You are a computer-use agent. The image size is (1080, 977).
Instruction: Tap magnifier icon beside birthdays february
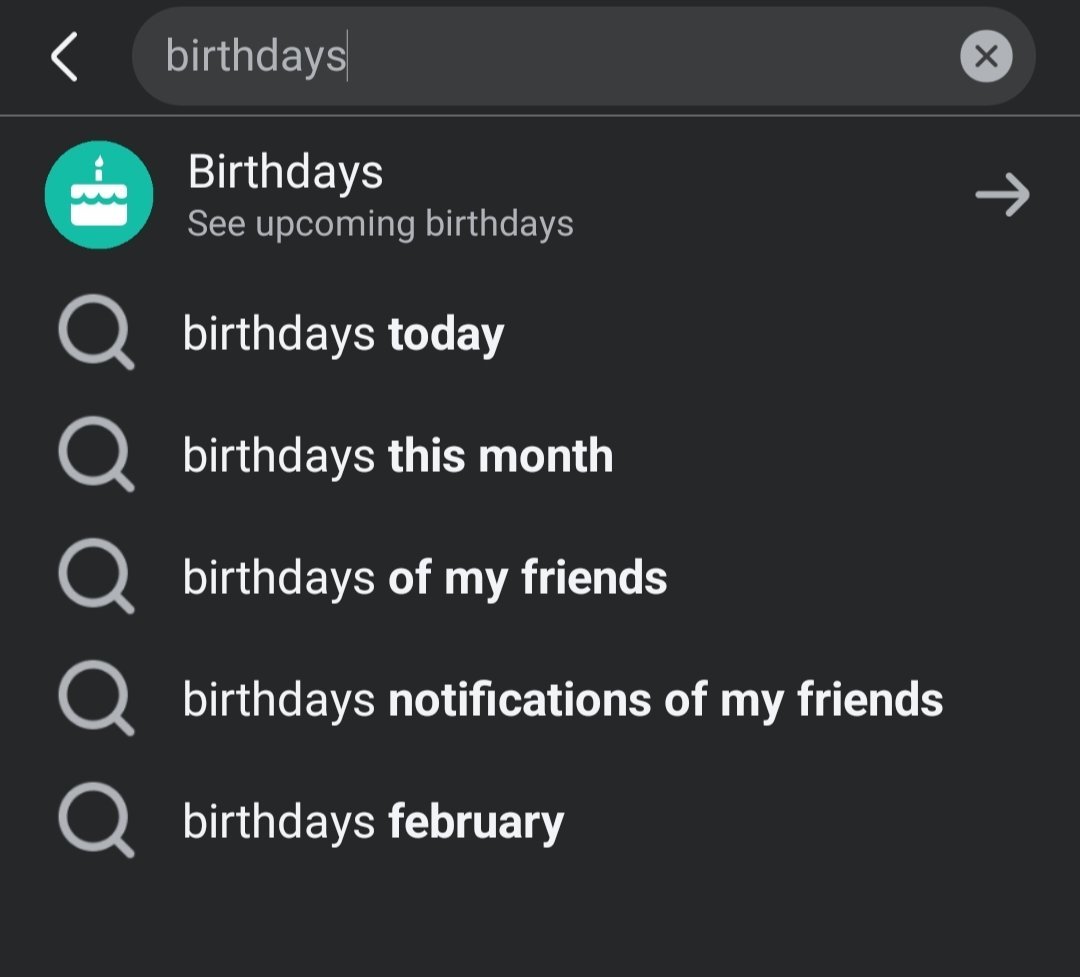point(95,823)
